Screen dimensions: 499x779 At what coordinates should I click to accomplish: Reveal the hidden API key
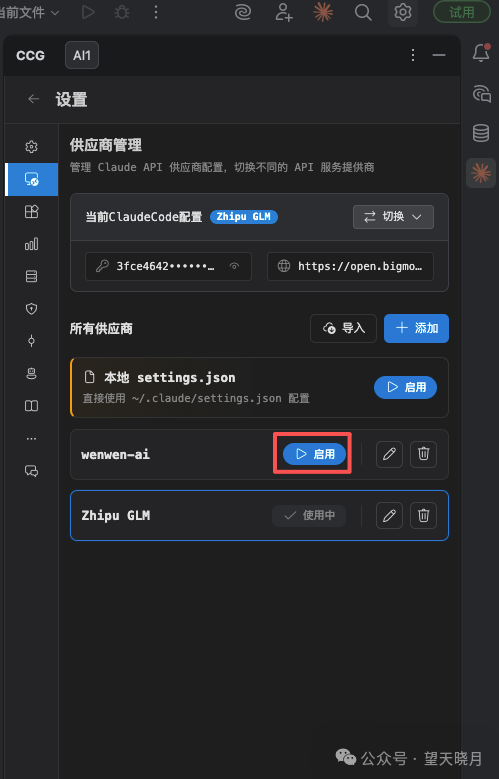click(x=234, y=266)
